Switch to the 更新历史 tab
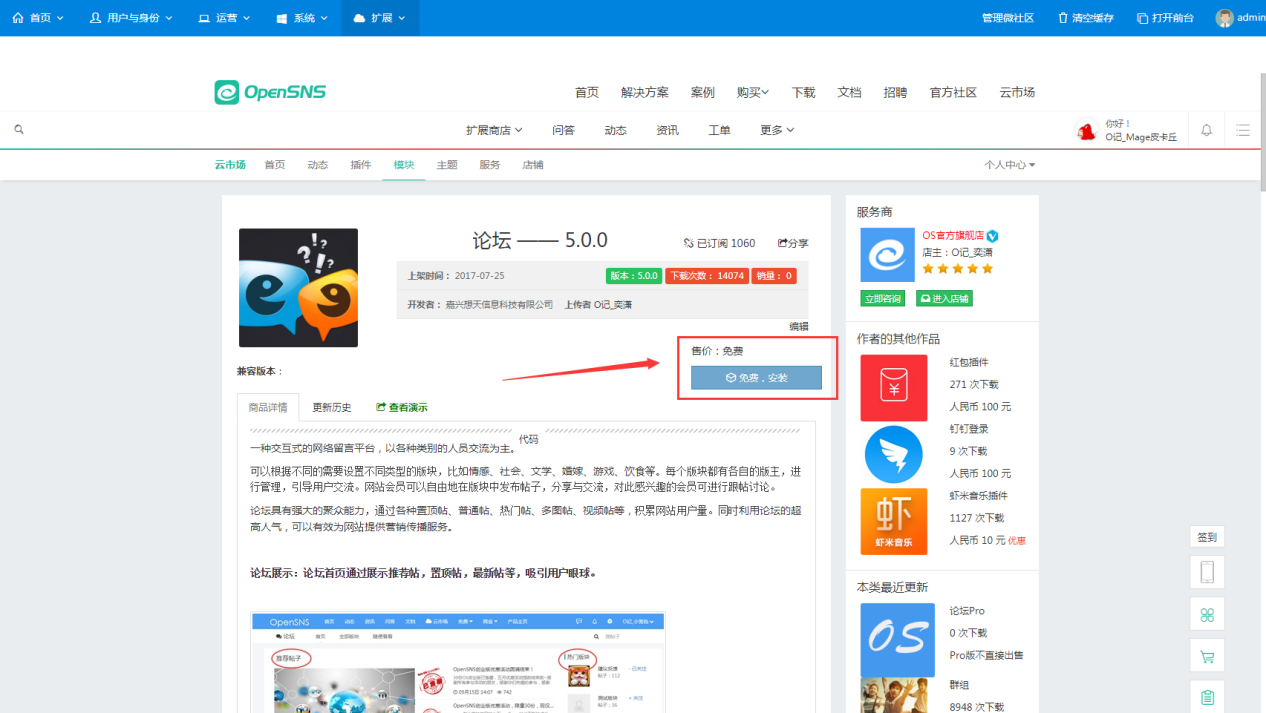 (332, 407)
